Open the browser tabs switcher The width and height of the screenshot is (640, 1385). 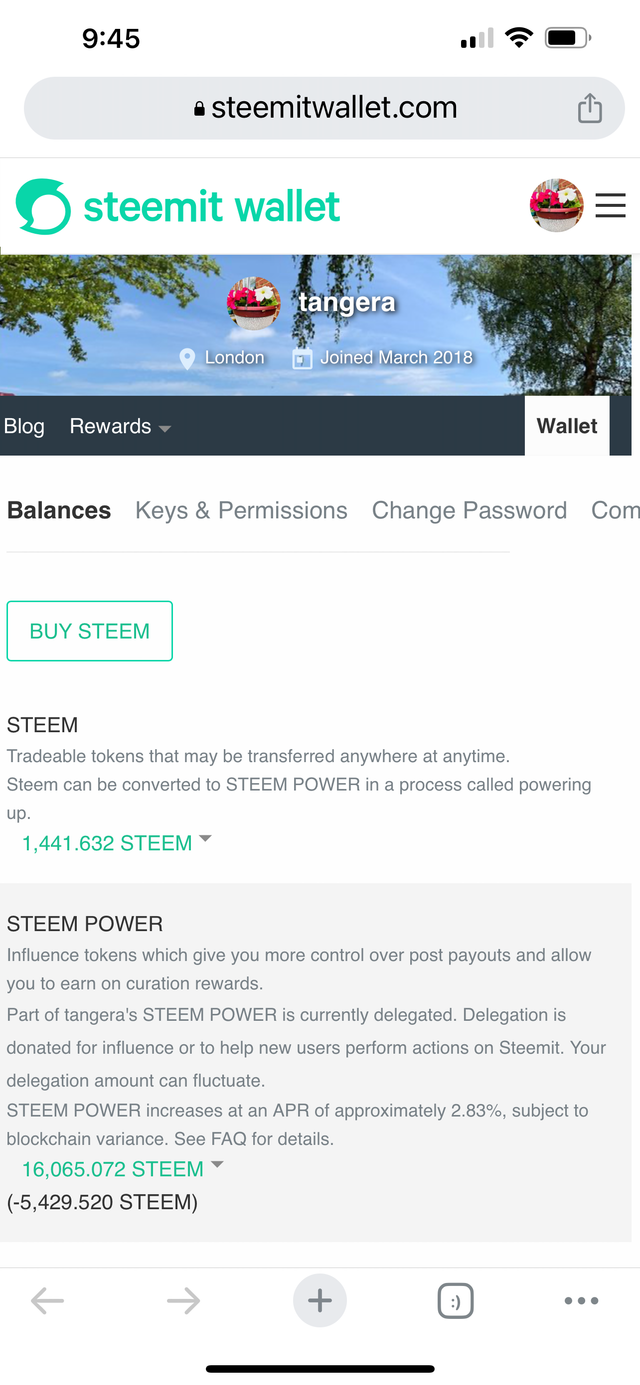coord(455,1301)
